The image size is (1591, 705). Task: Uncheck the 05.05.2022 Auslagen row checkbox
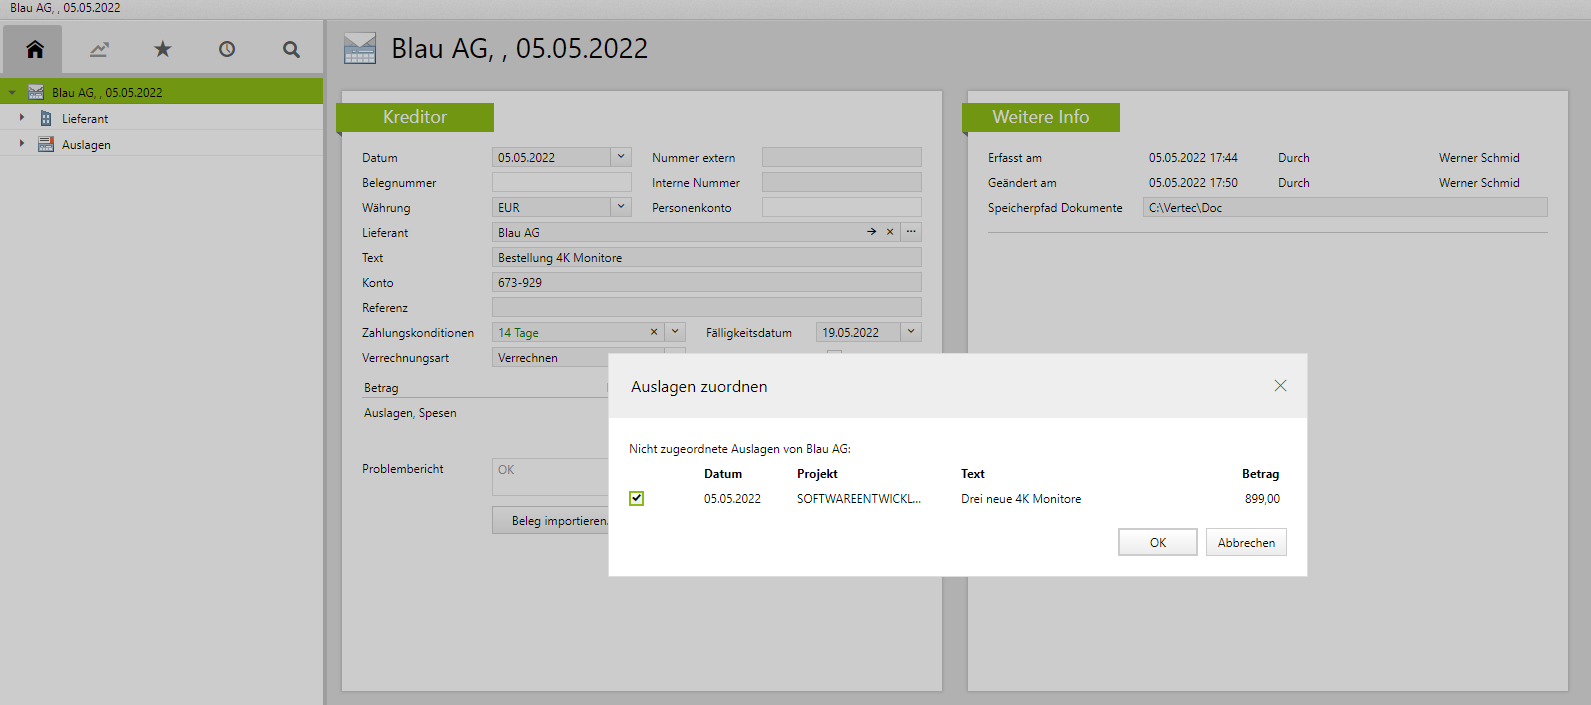(x=637, y=498)
